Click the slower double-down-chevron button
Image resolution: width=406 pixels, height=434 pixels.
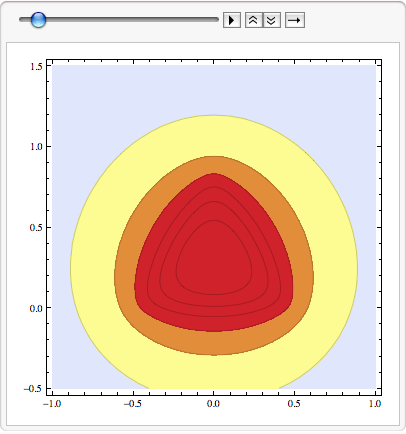272,20
